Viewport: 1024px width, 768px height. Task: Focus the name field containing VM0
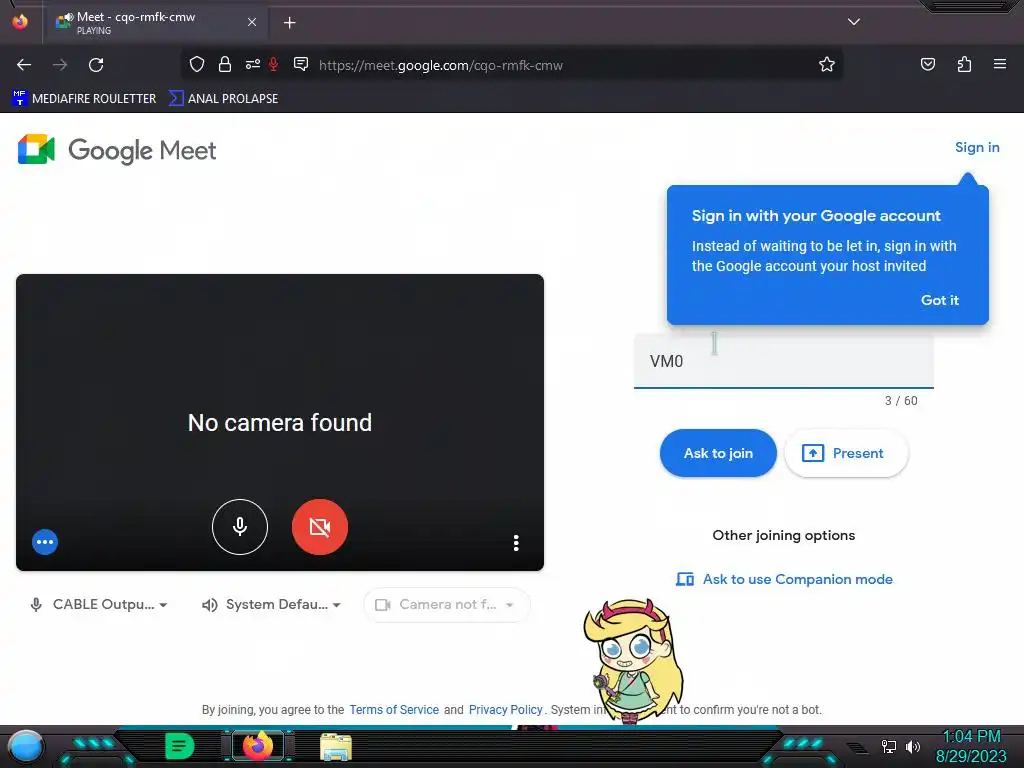tap(784, 361)
